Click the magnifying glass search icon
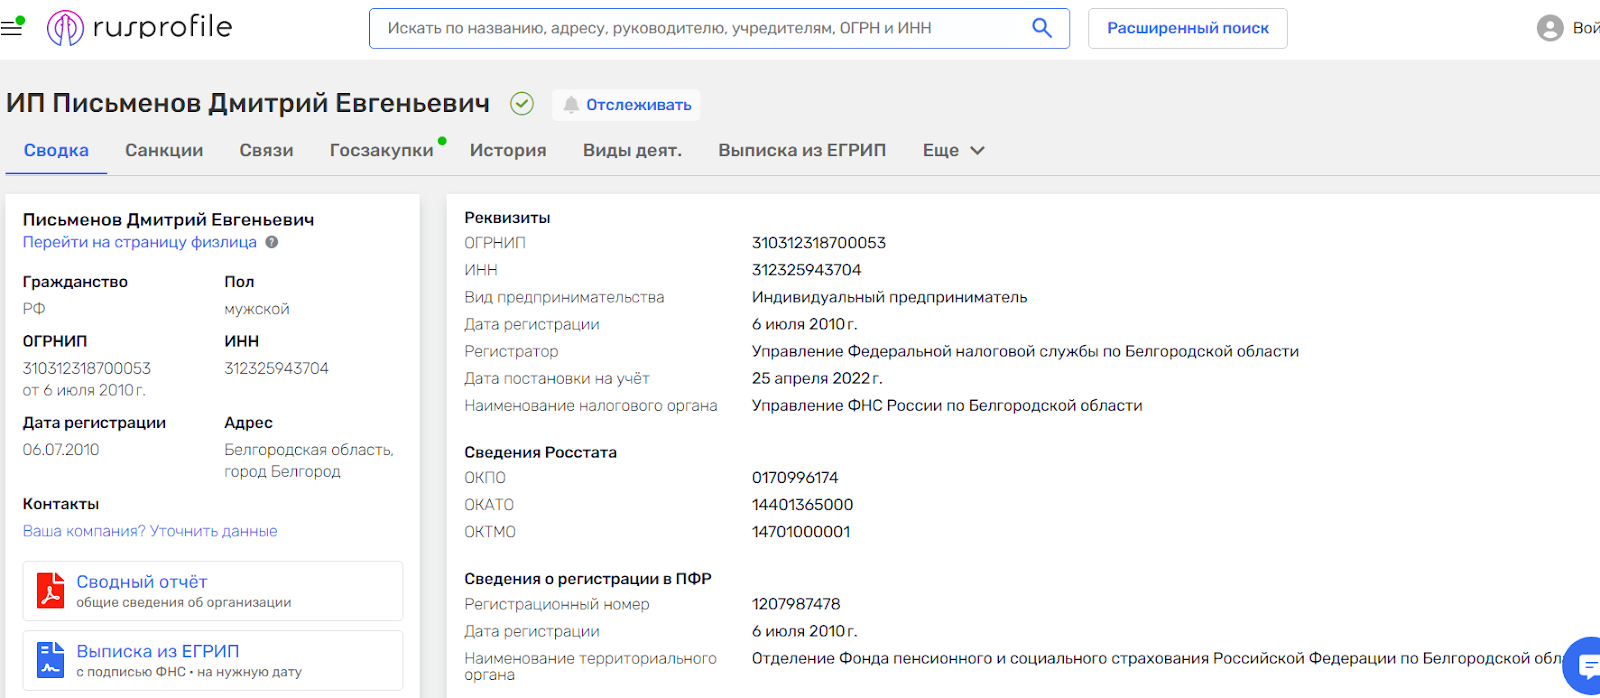Viewport: 1600px width, 698px height. coord(1041,28)
